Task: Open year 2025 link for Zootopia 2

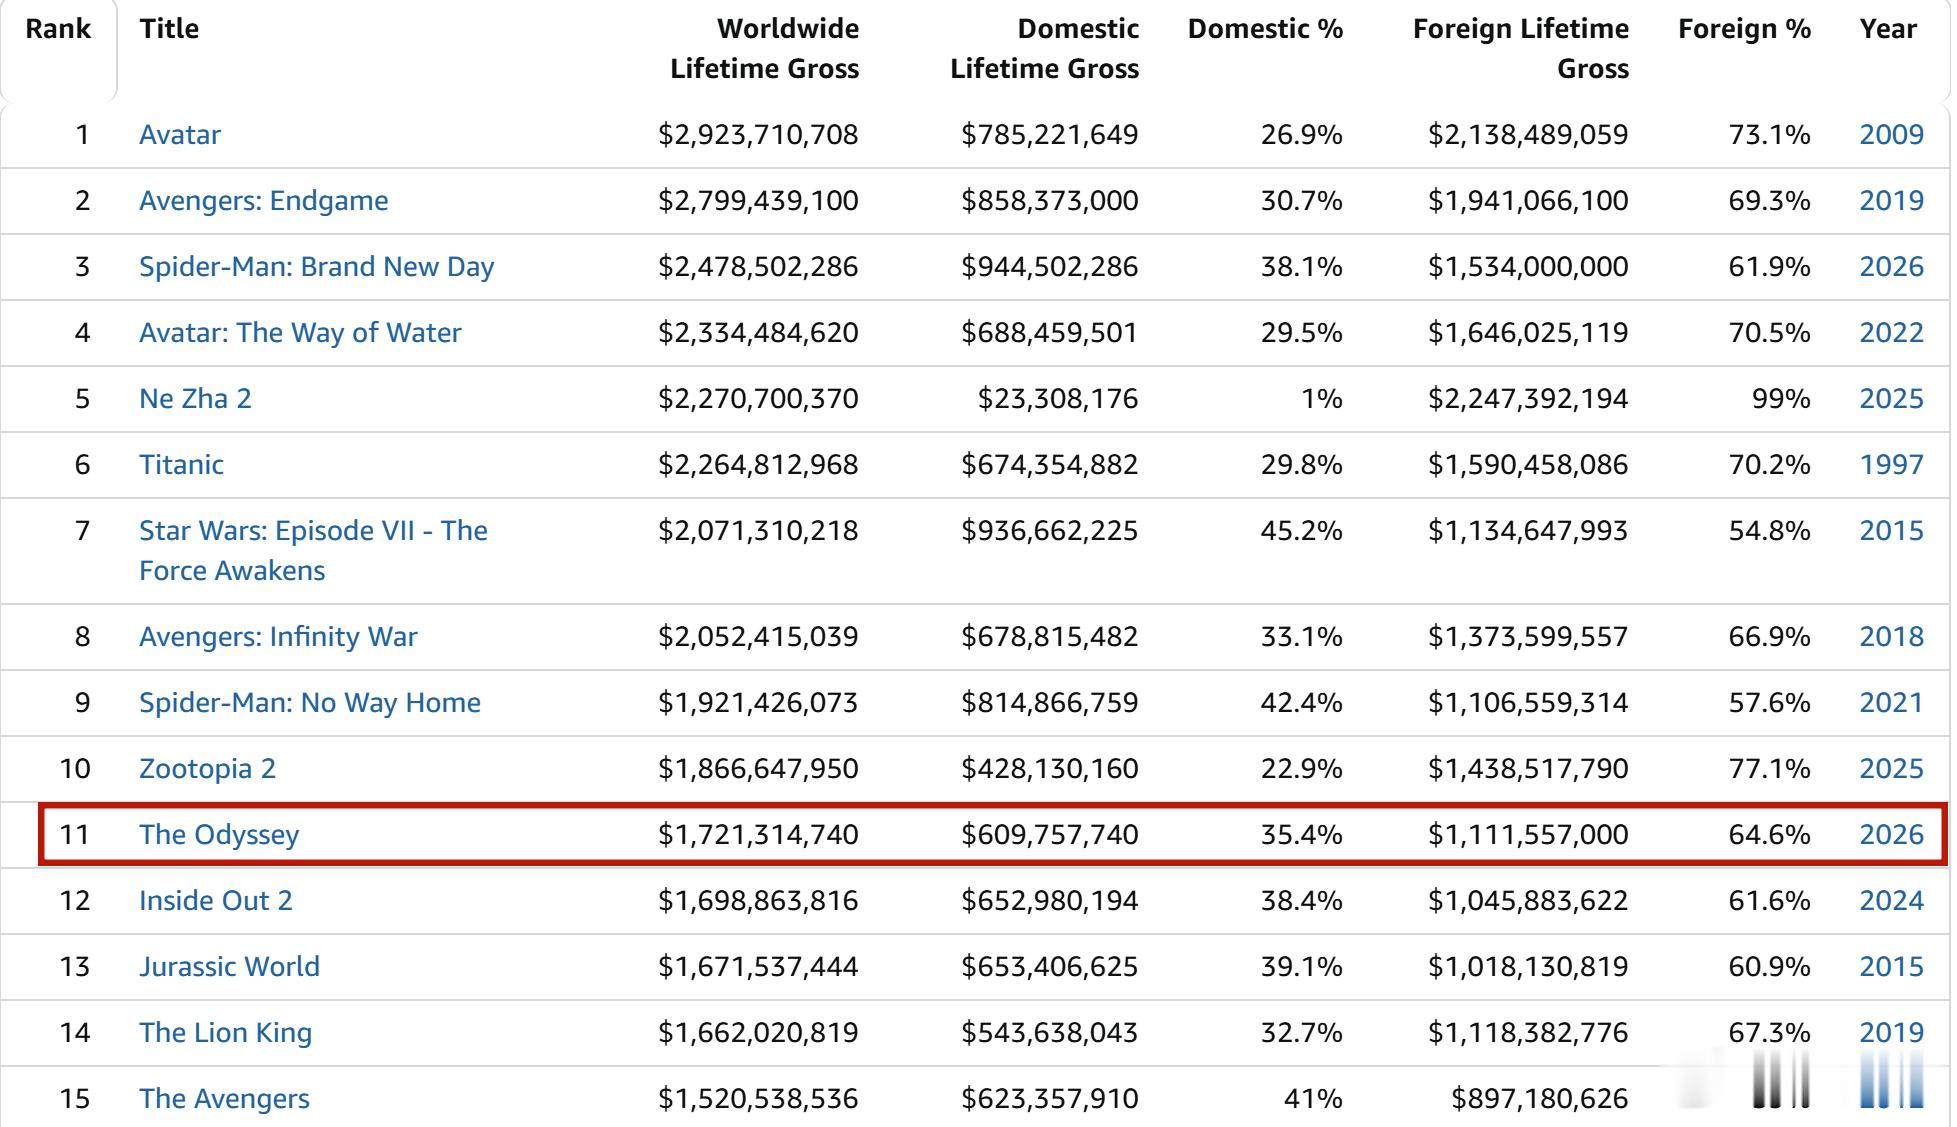Action: [x=1891, y=768]
